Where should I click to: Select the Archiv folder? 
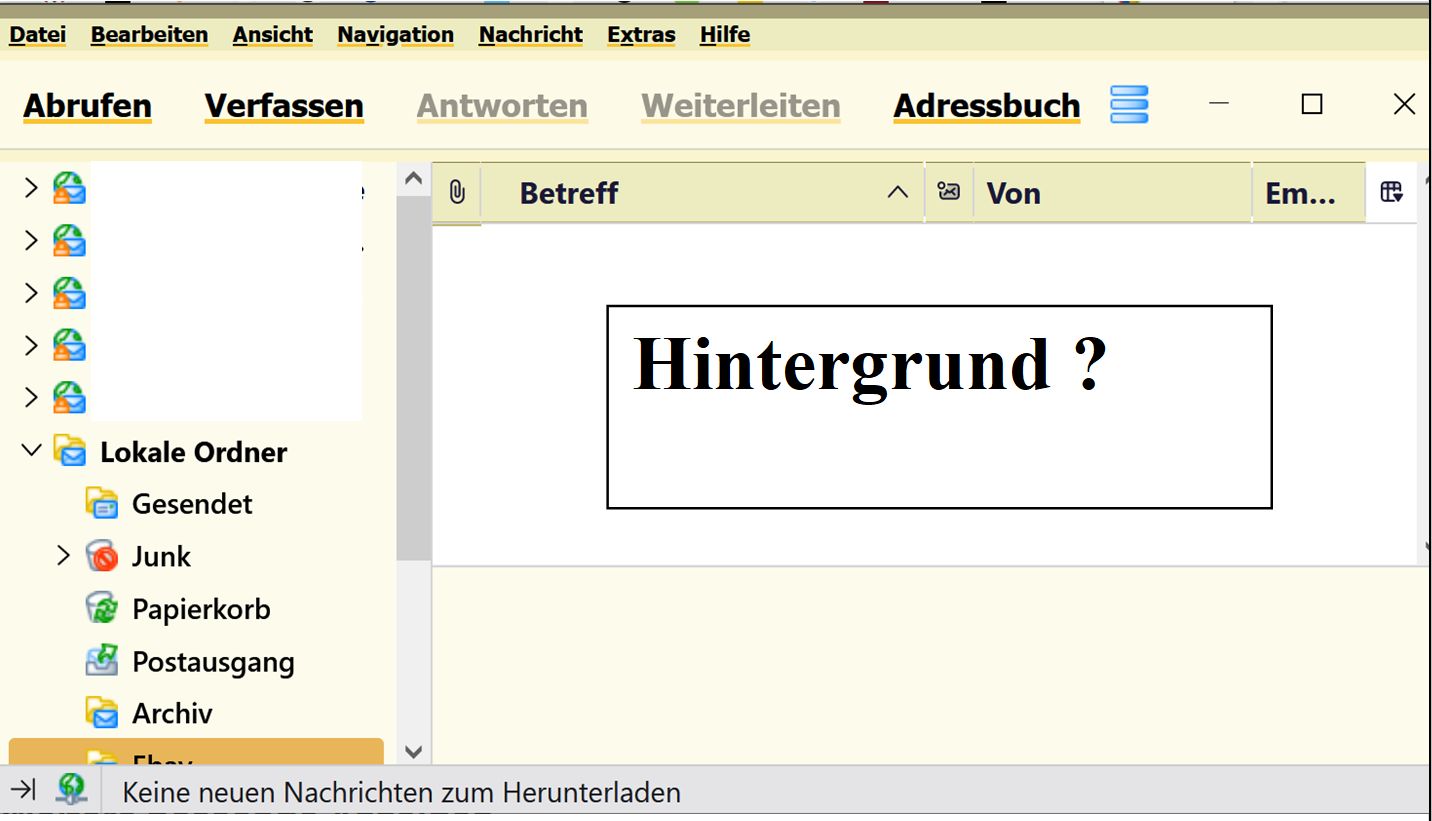pos(172,713)
